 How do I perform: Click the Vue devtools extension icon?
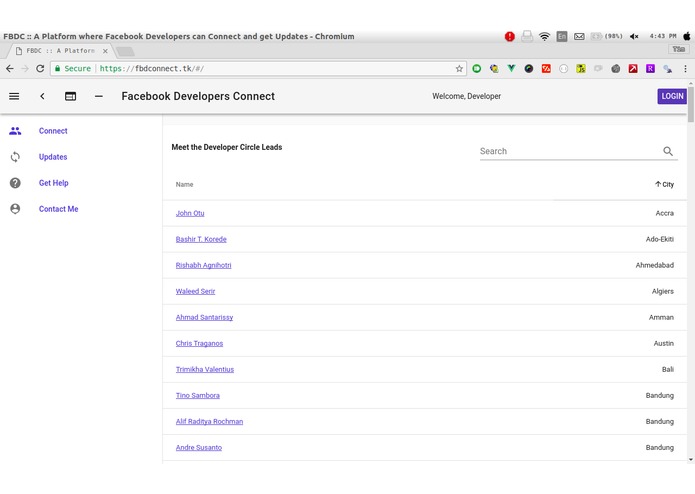(511, 68)
